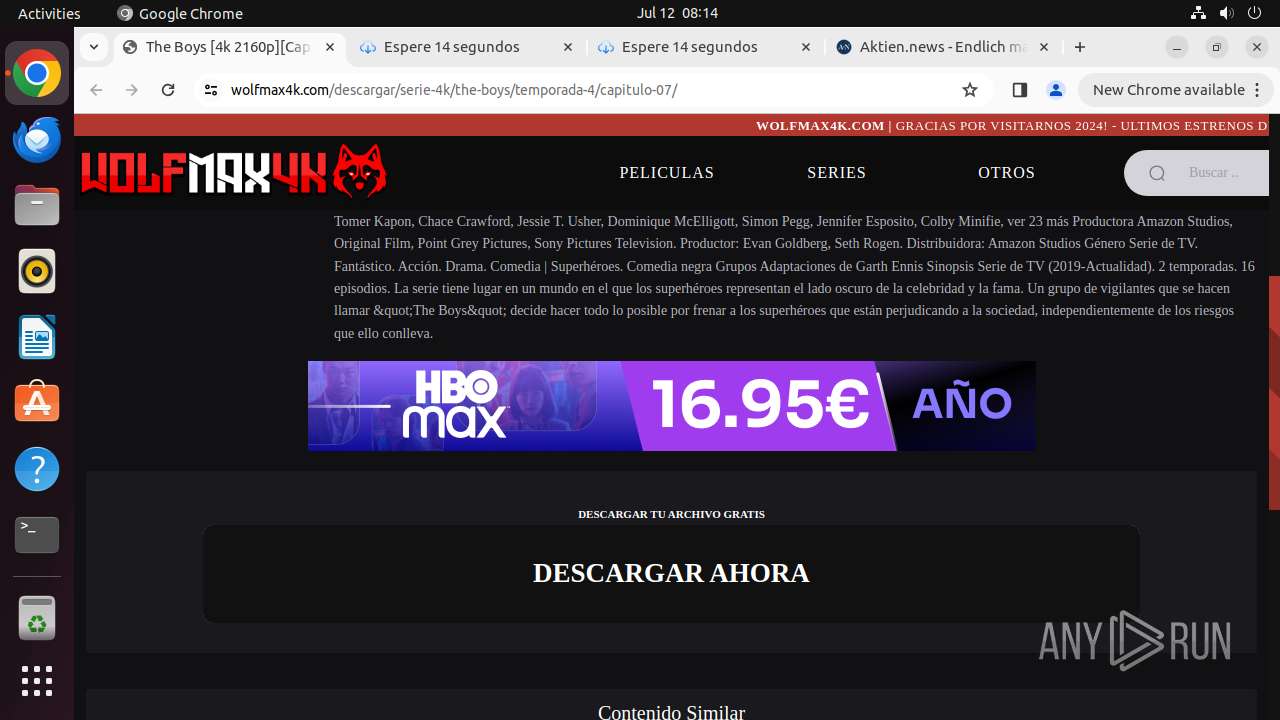The width and height of the screenshot is (1280, 720).
Task: Open the PELICULAS menu
Action: click(x=667, y=173)
